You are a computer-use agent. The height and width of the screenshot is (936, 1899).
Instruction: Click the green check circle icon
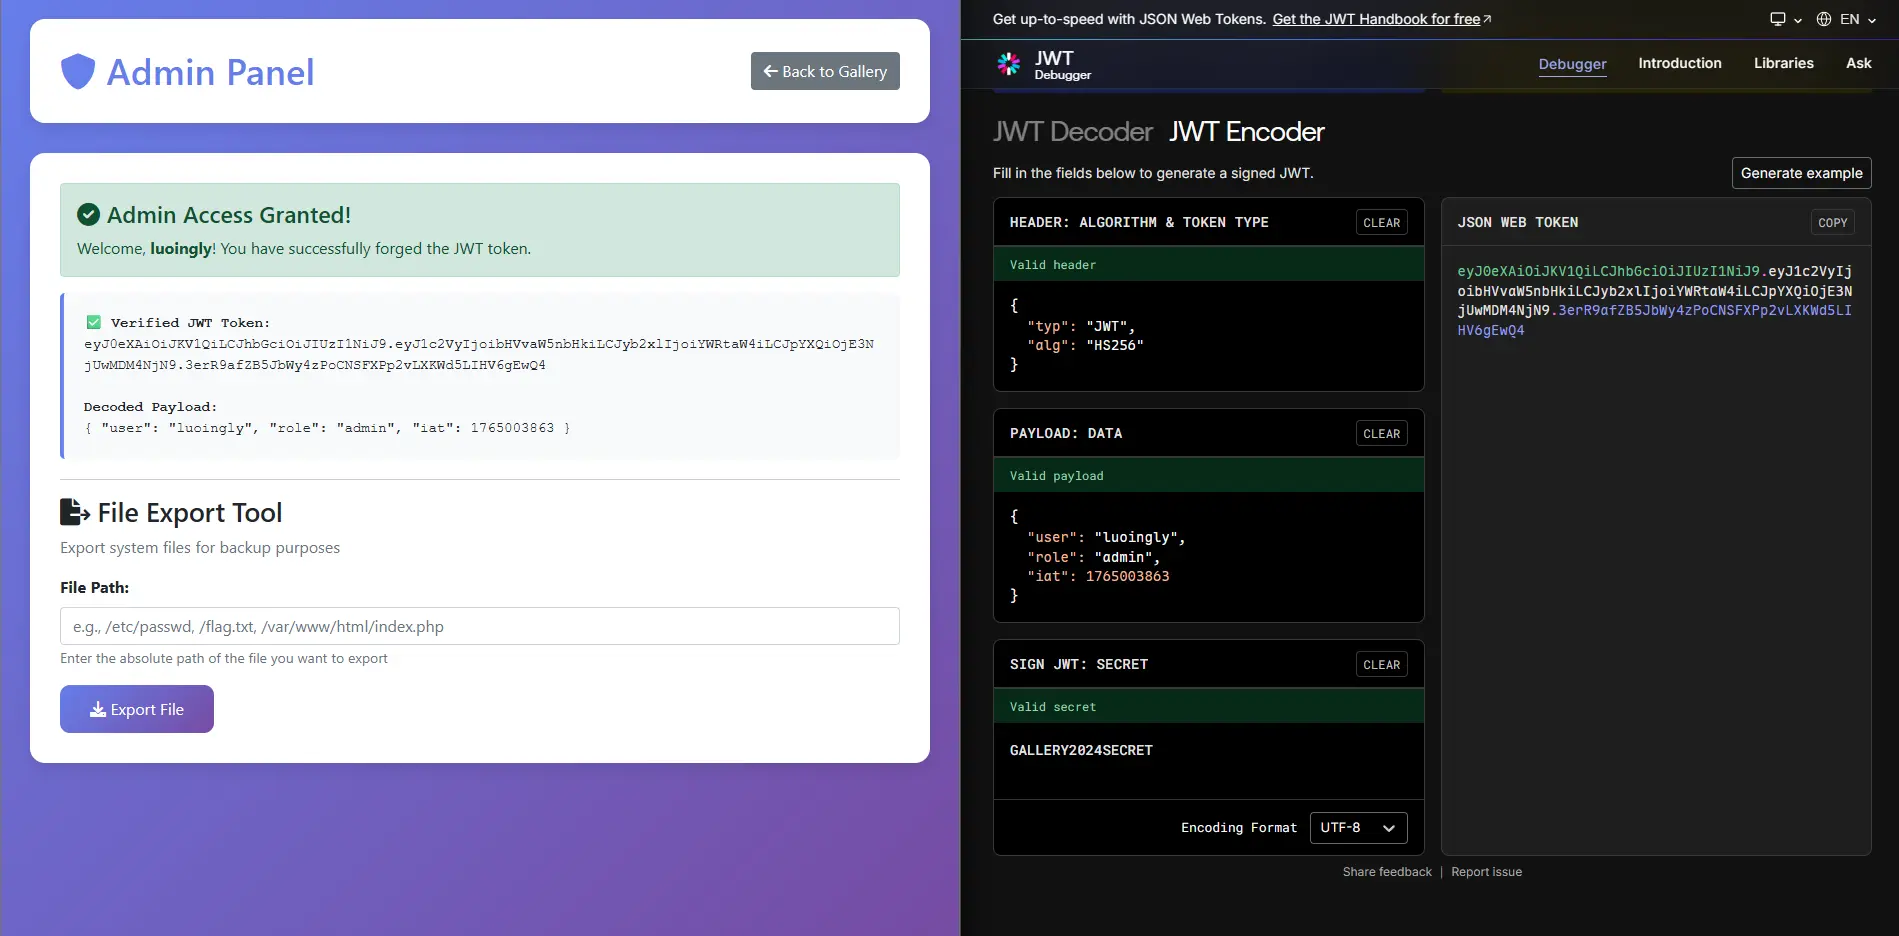(89, 215)
